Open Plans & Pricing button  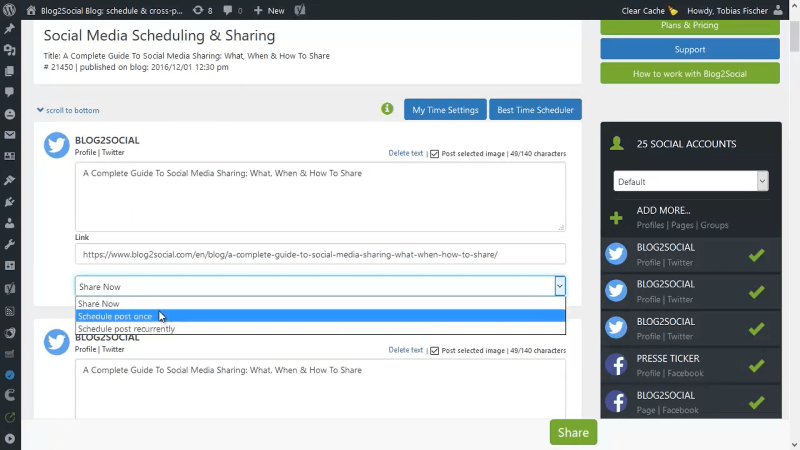point(690,27)
